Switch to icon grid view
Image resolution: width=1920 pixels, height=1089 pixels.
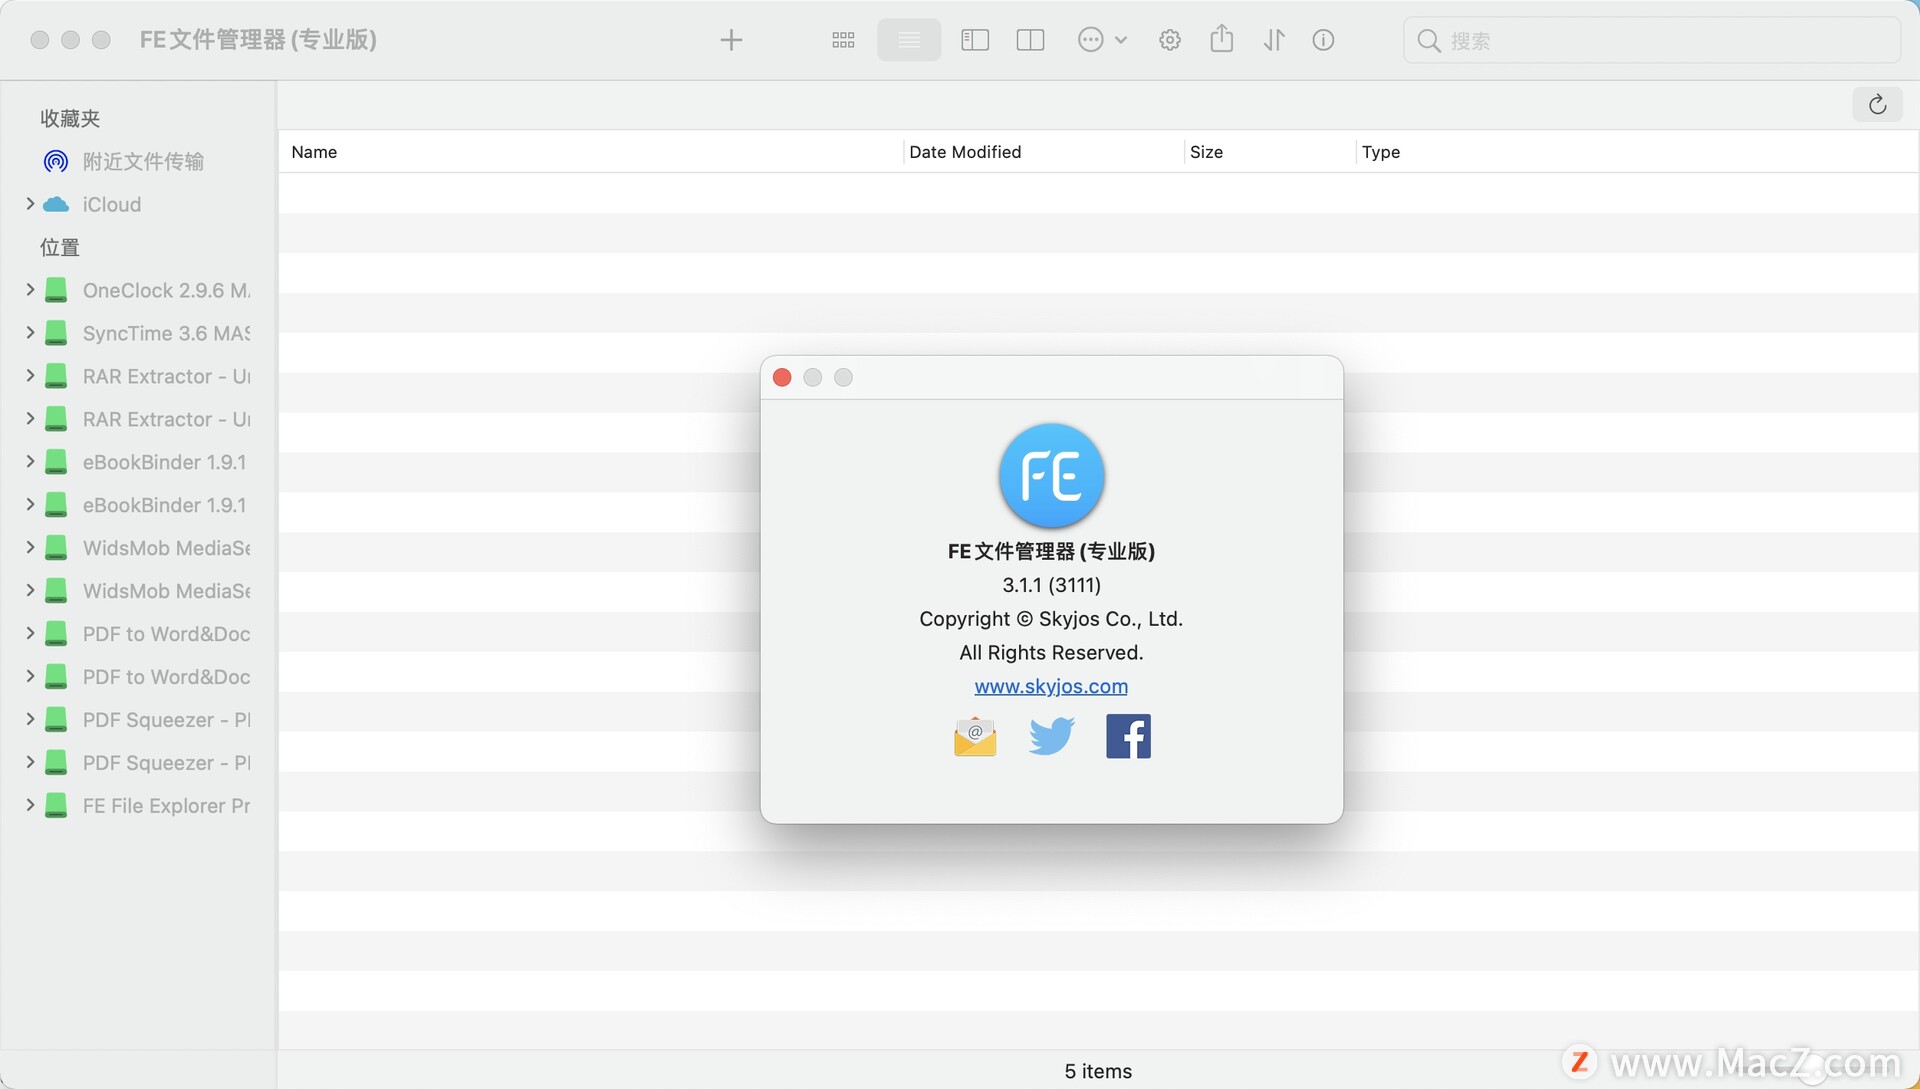click(x=843, y=40)
